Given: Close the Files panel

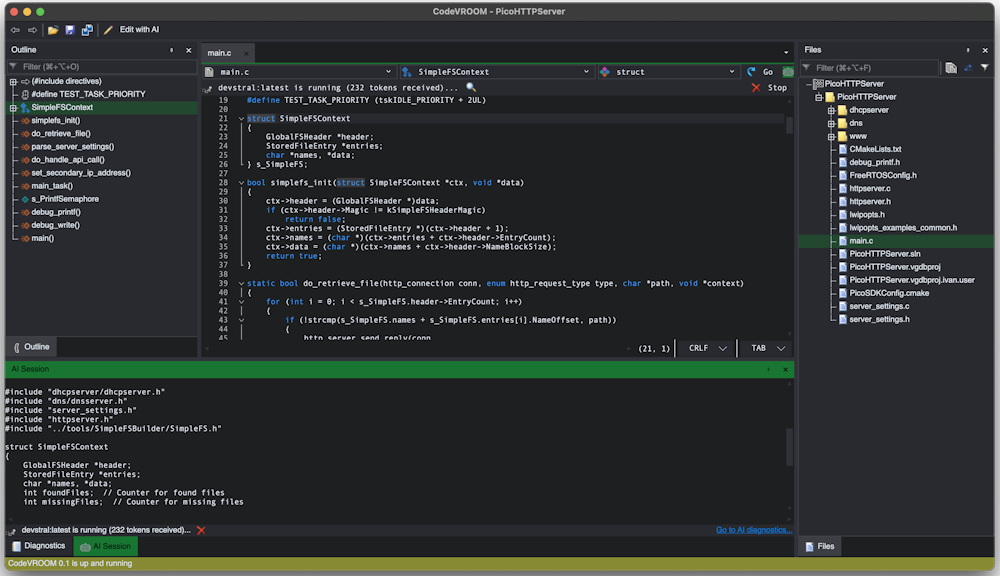Looking at the screenshot, I should point(985,50).
